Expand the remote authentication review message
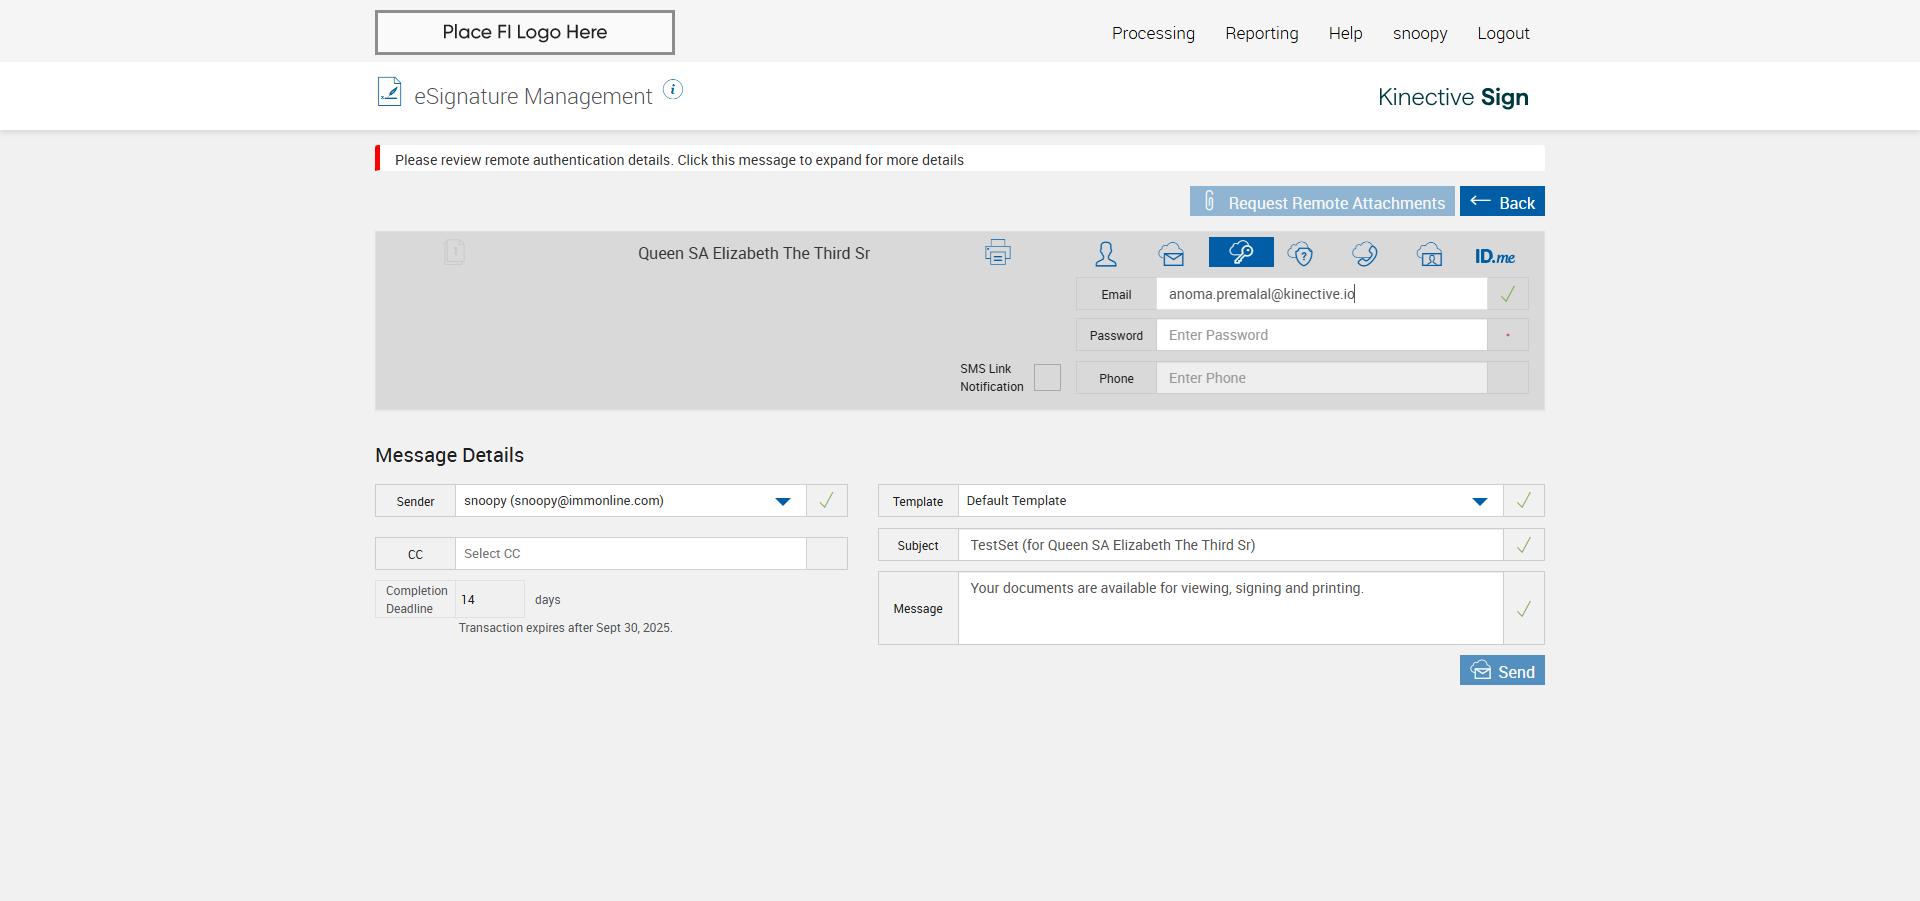 (x=680, y=160)
